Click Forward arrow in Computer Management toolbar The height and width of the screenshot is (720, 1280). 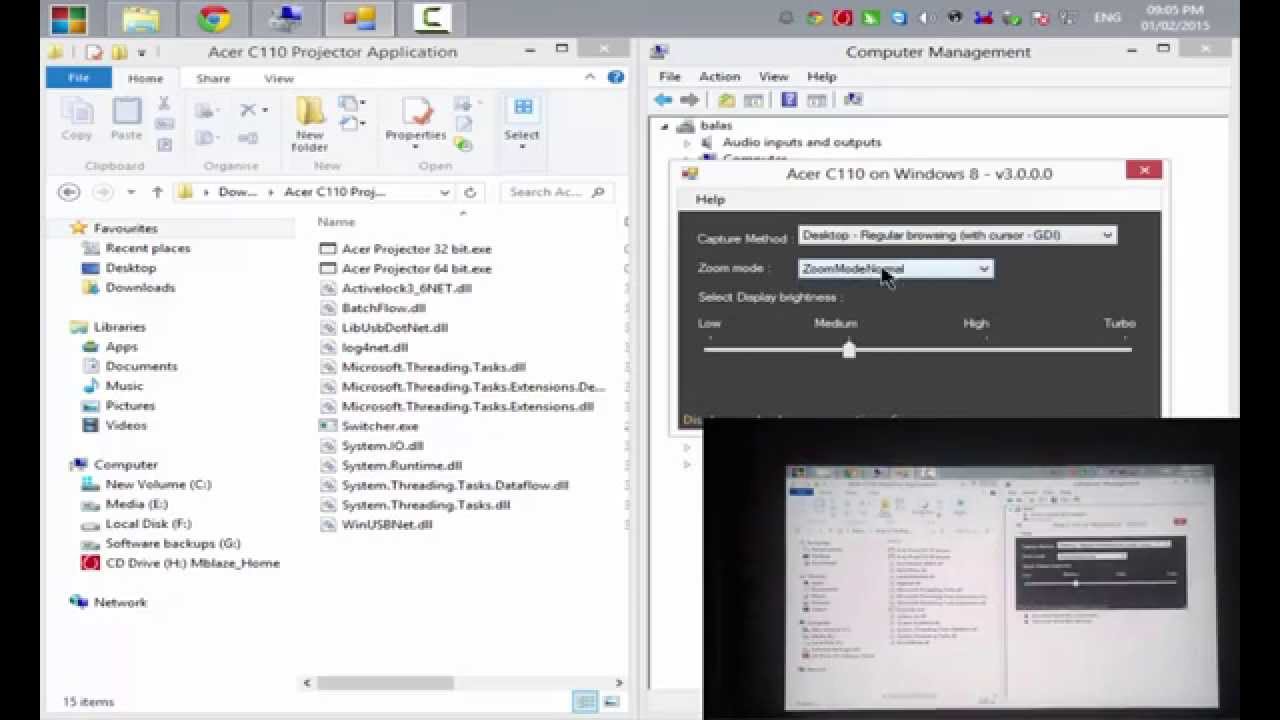tap(689, 100)
